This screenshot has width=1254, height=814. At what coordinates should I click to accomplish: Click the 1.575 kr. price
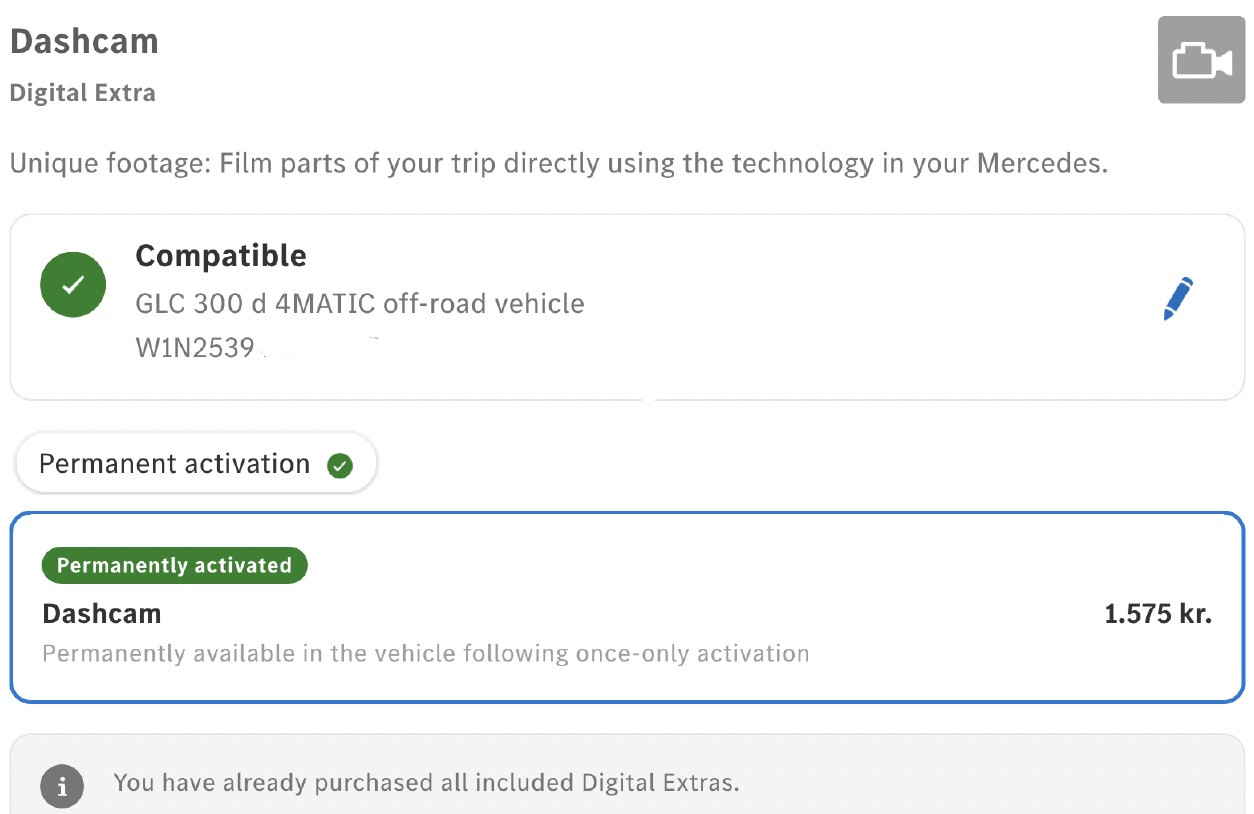click(x=1158, y=614)
